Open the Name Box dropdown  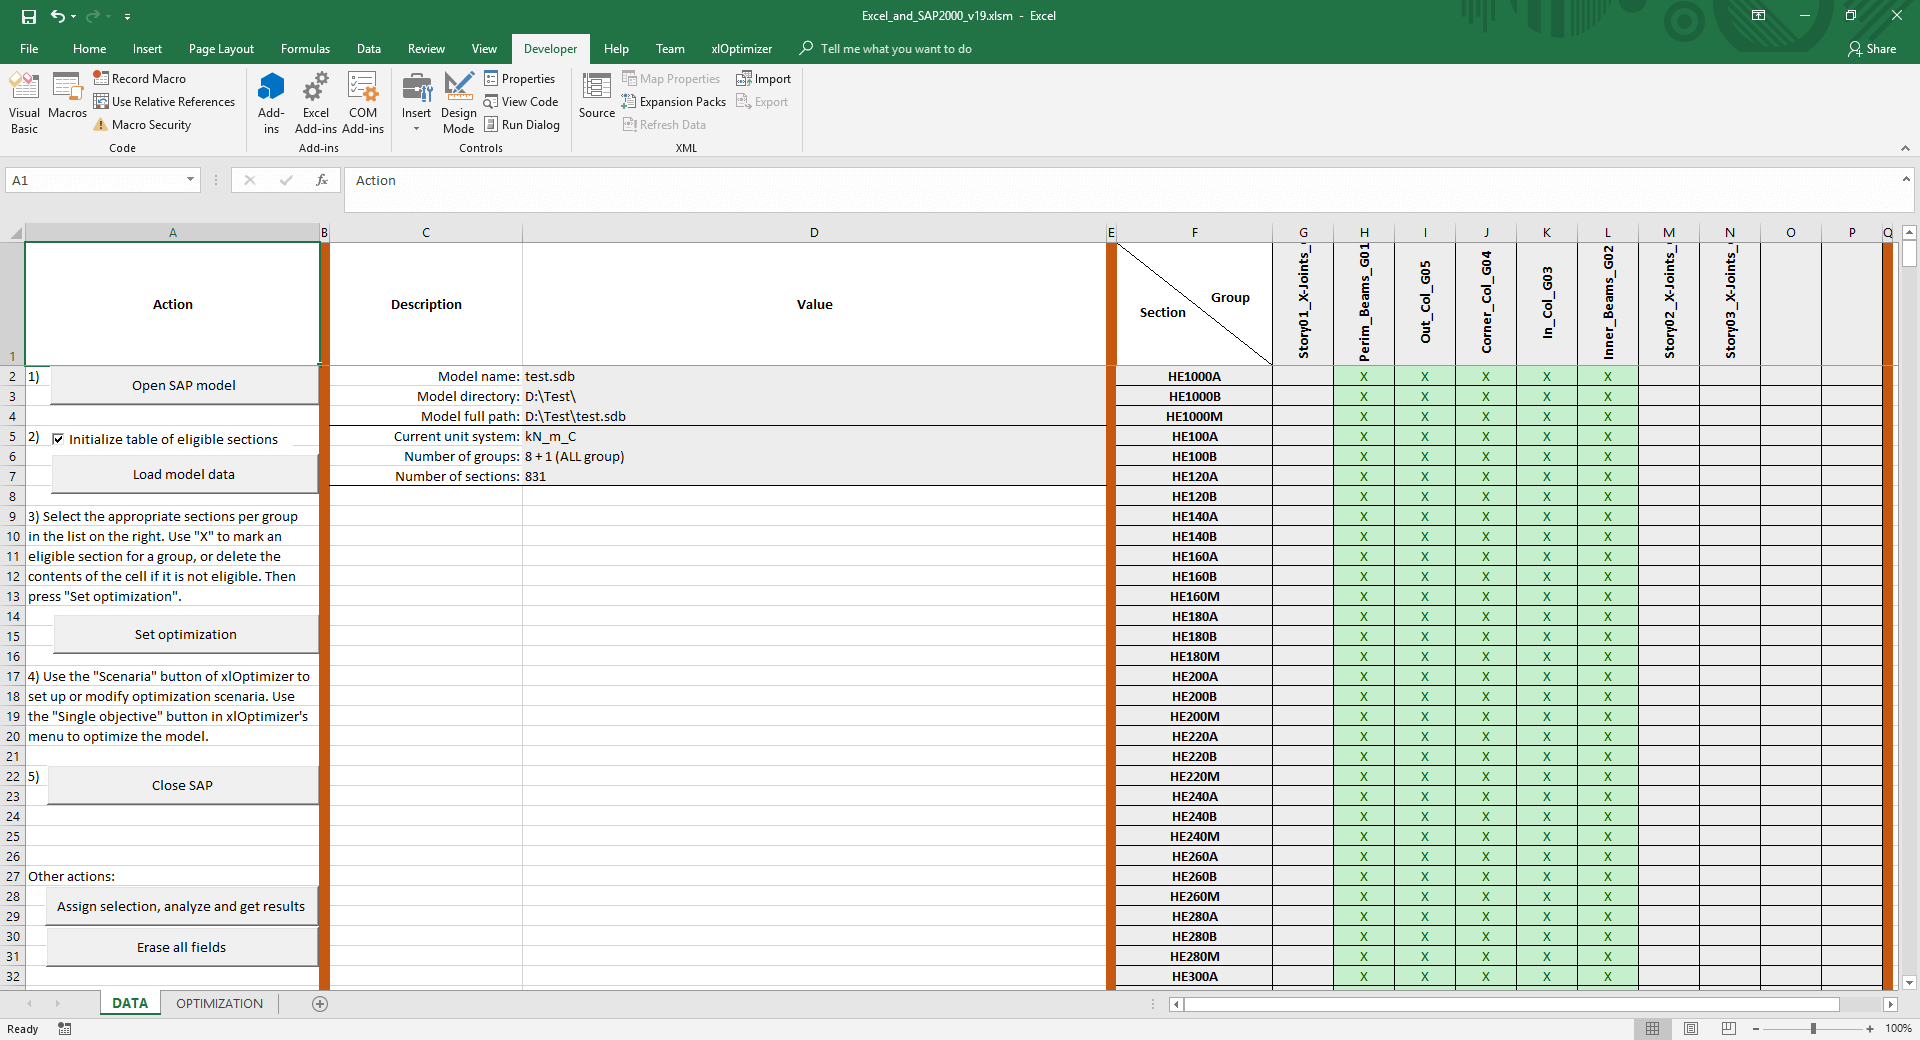click(190, 180)
